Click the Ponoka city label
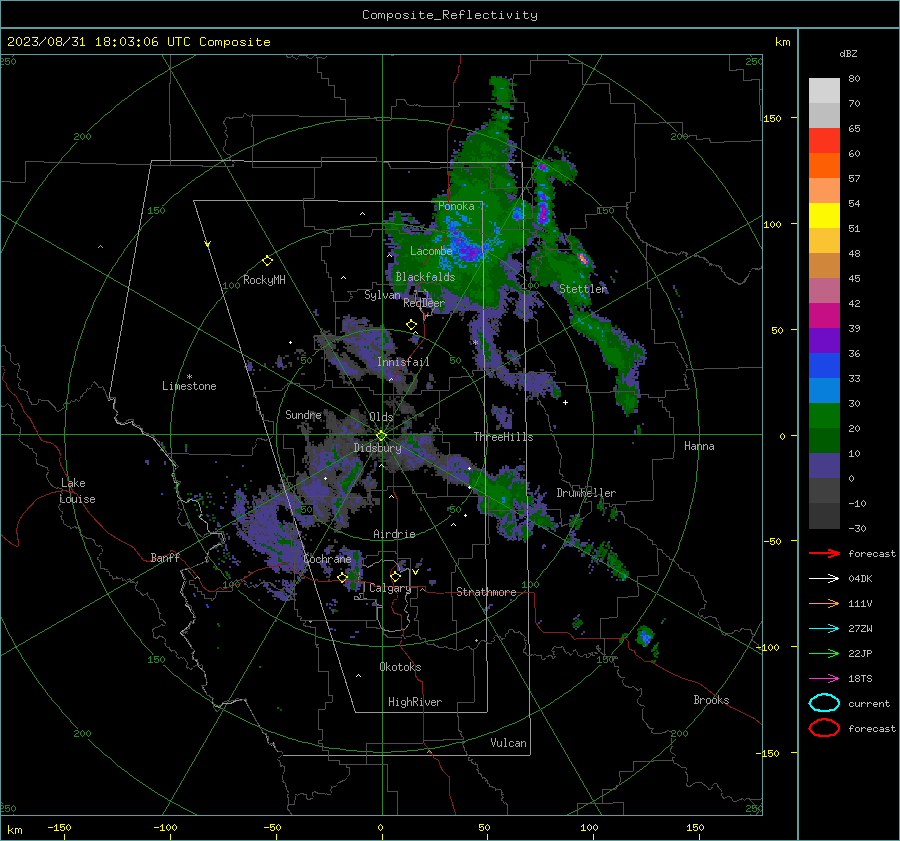 [x=456, y=206]
